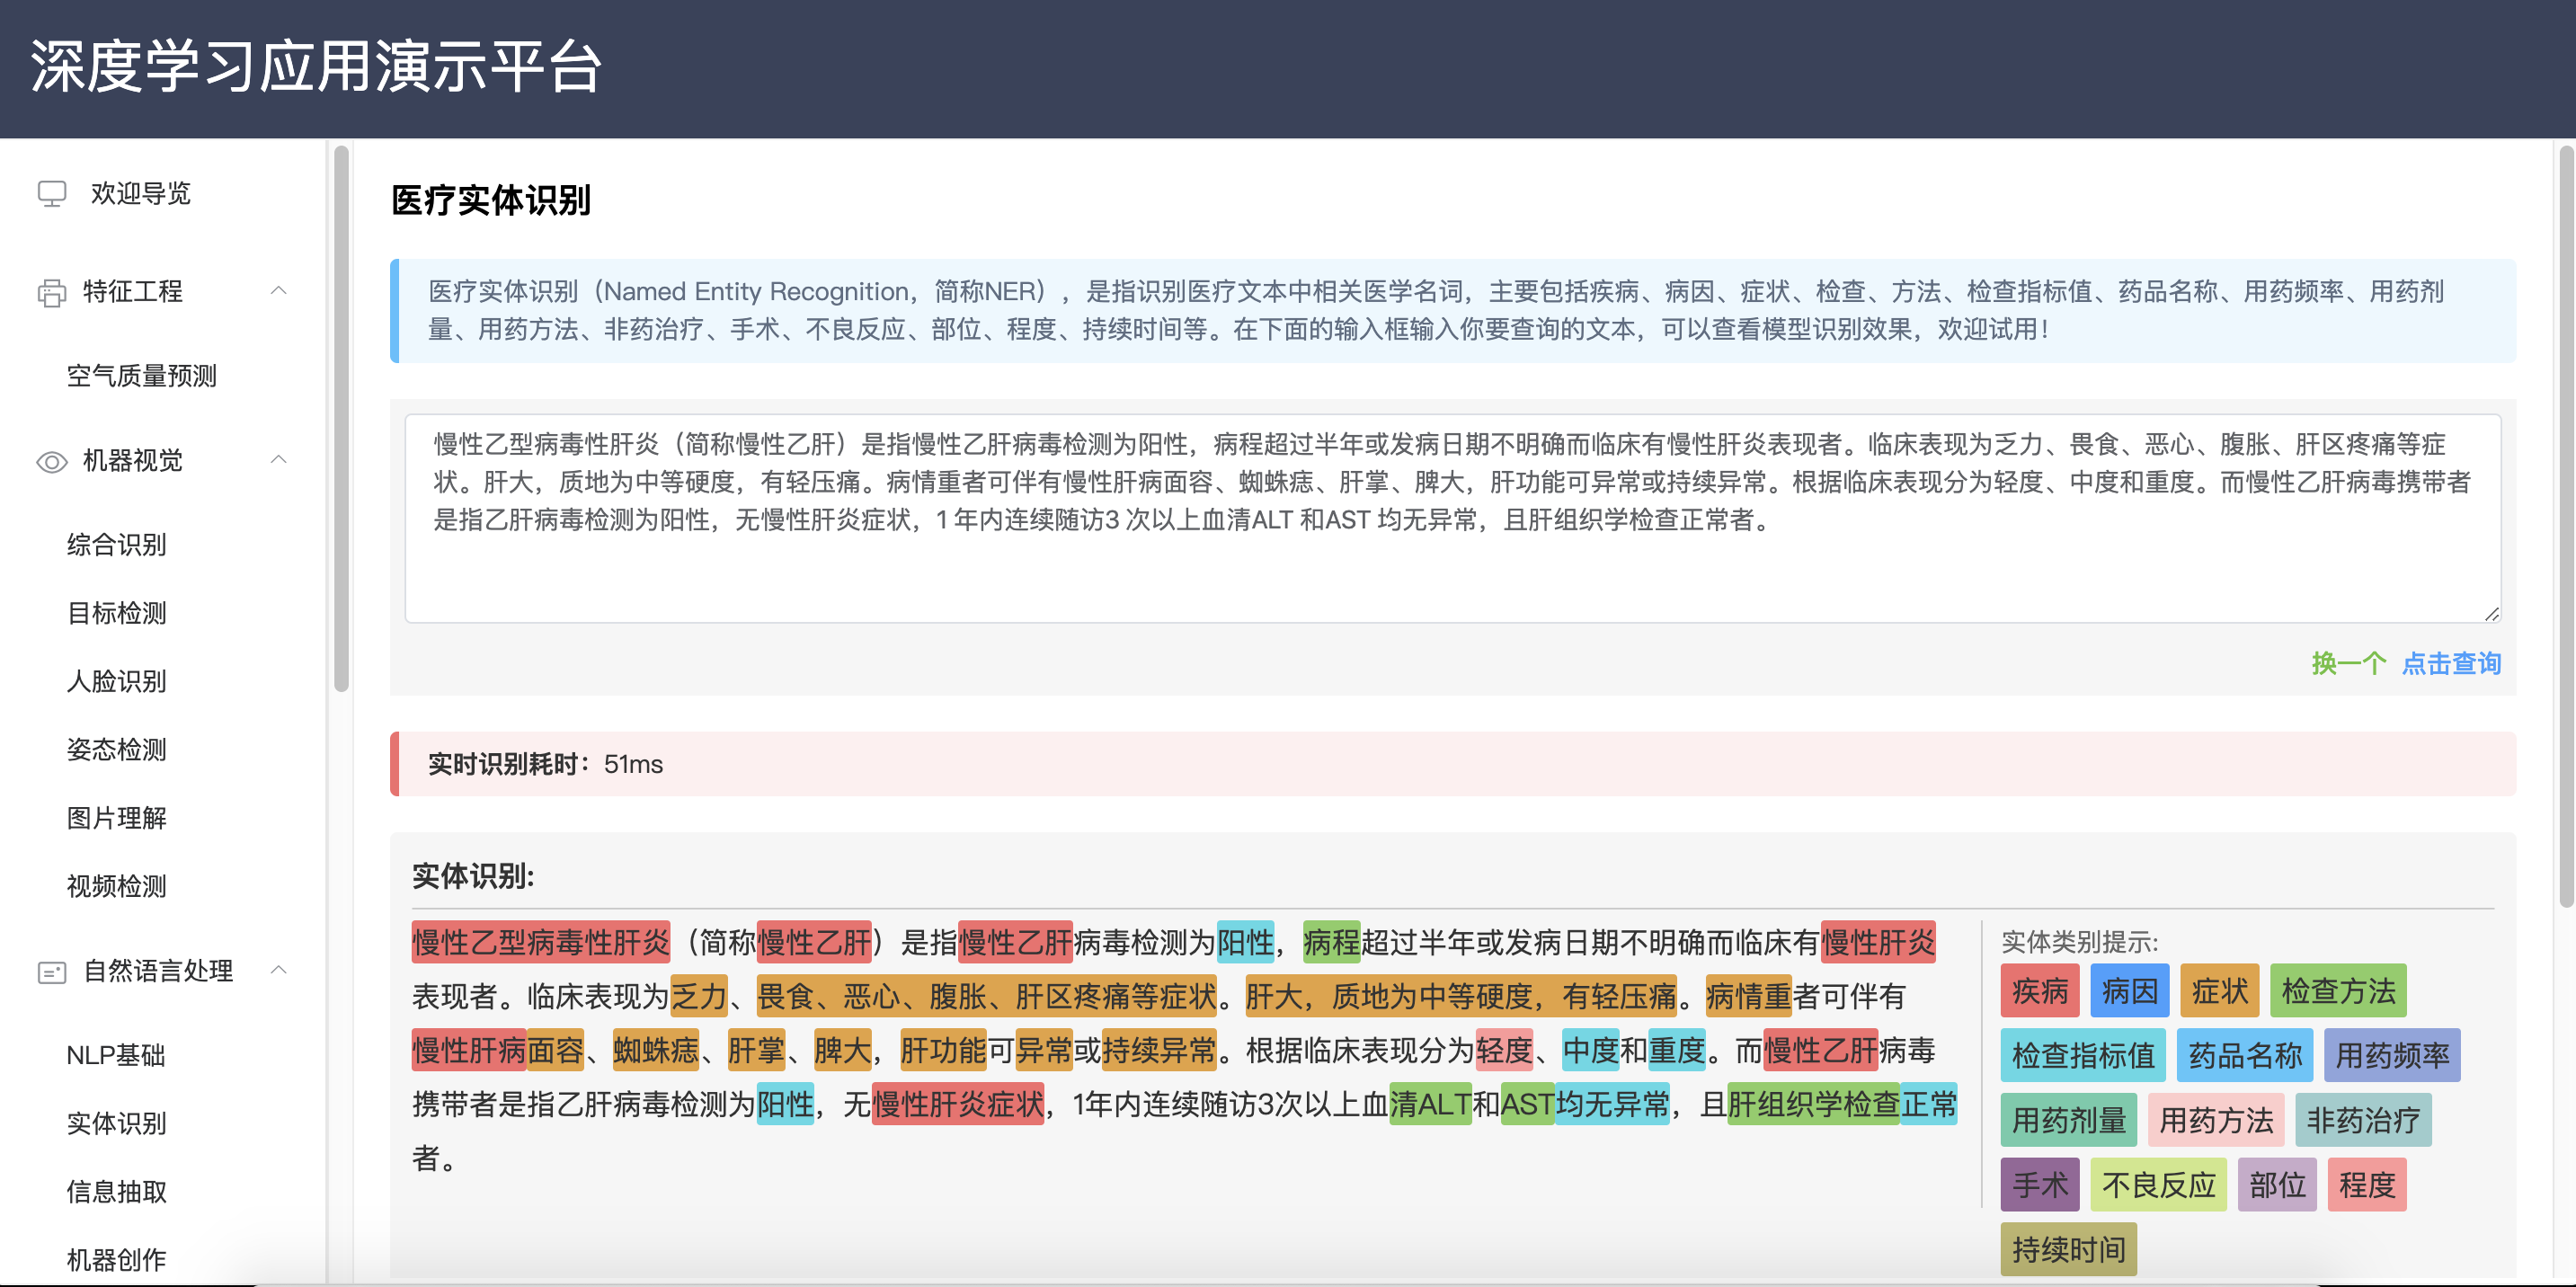
Task: Click the purple 手术 category tag
Action: click(2039, 1185)
